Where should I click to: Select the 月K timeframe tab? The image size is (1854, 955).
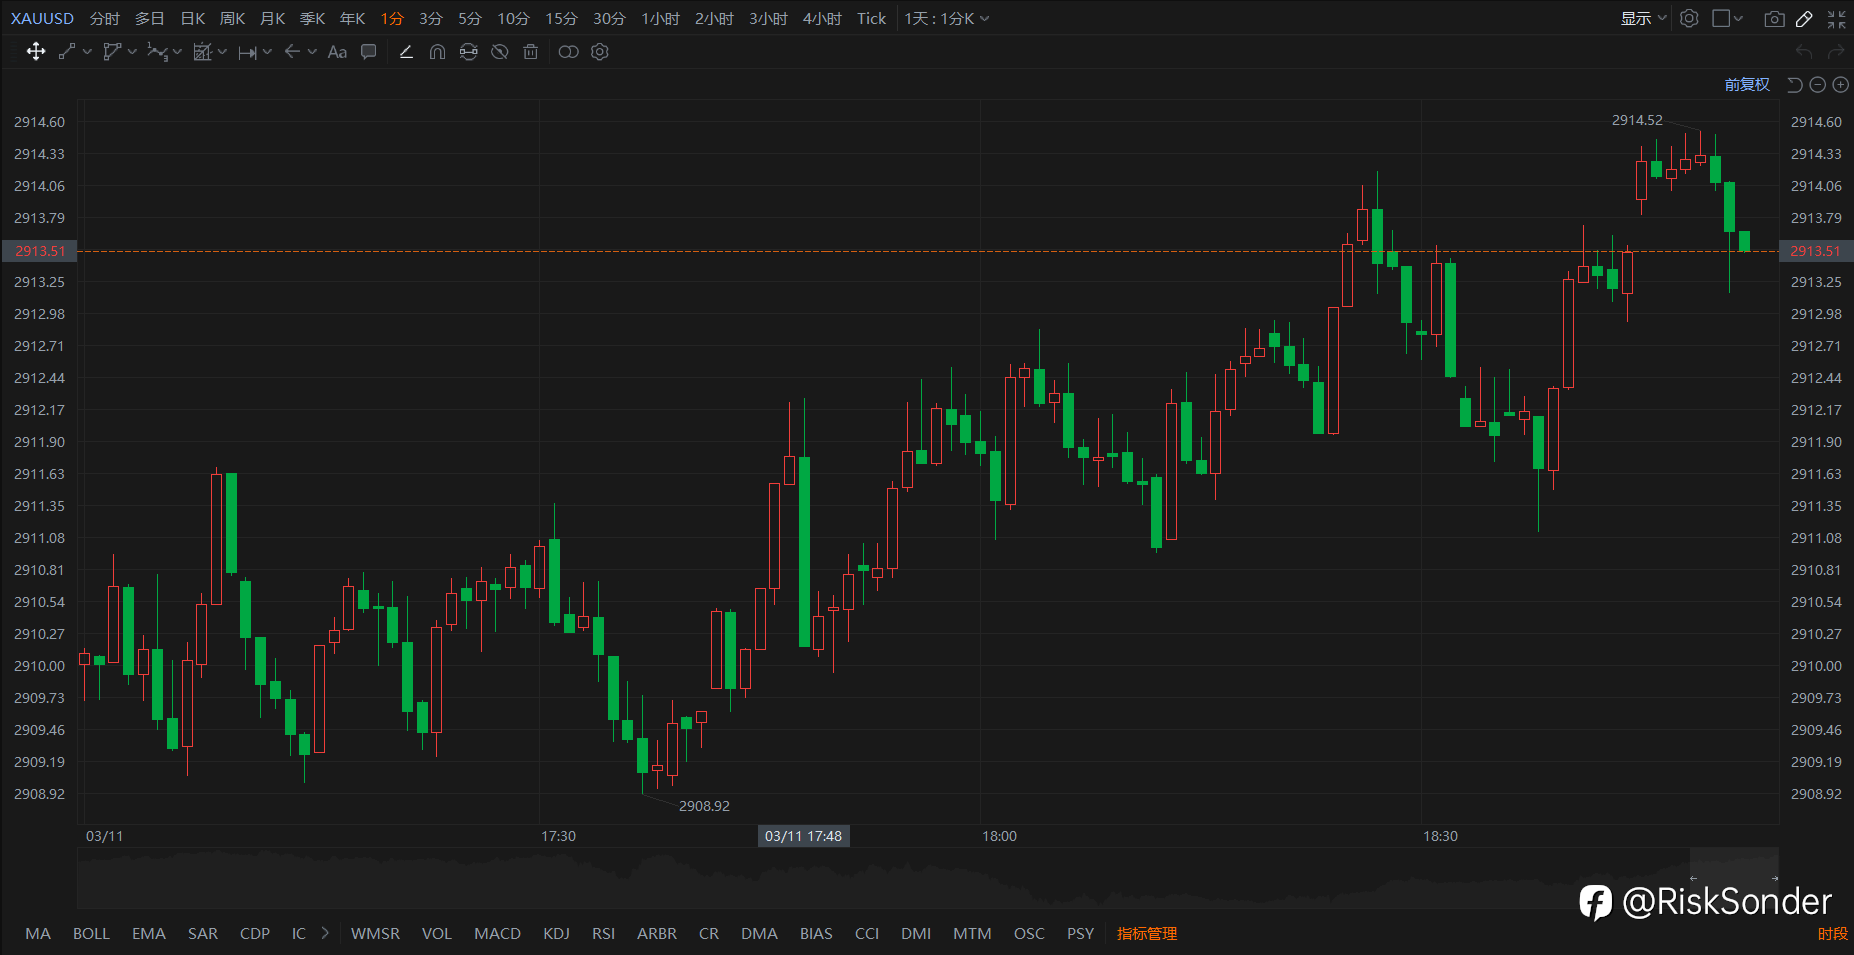pos(272,18)
